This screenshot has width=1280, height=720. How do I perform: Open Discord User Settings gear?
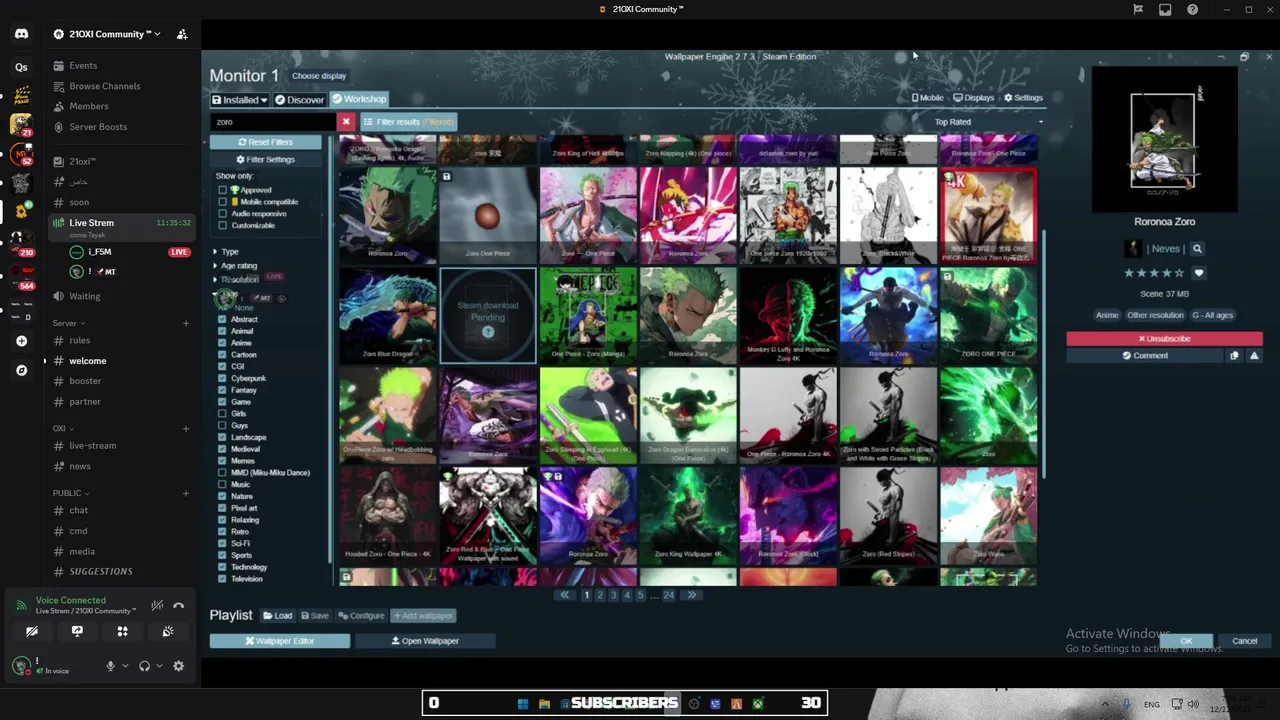point(178,666)
